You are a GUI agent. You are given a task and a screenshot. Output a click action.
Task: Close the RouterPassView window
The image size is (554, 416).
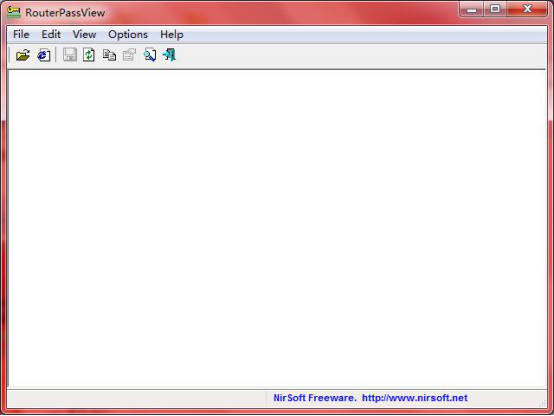527,9
